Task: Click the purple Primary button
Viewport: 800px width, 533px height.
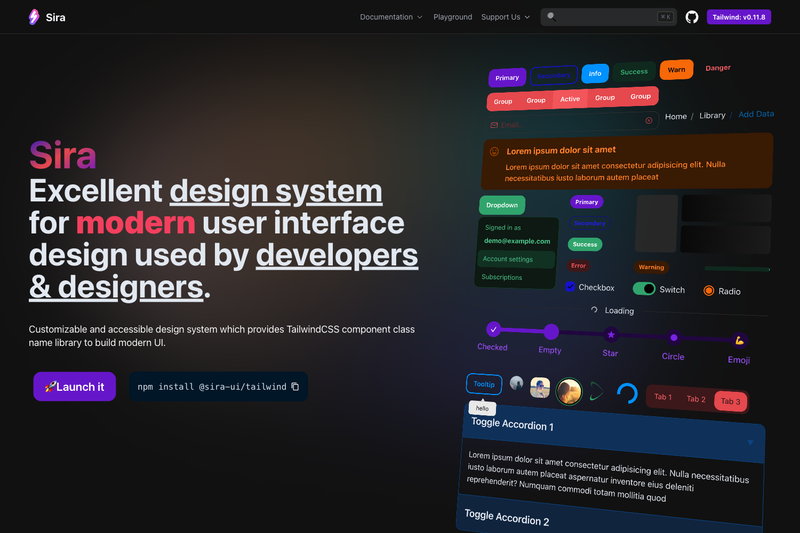Action: point(507,78)
